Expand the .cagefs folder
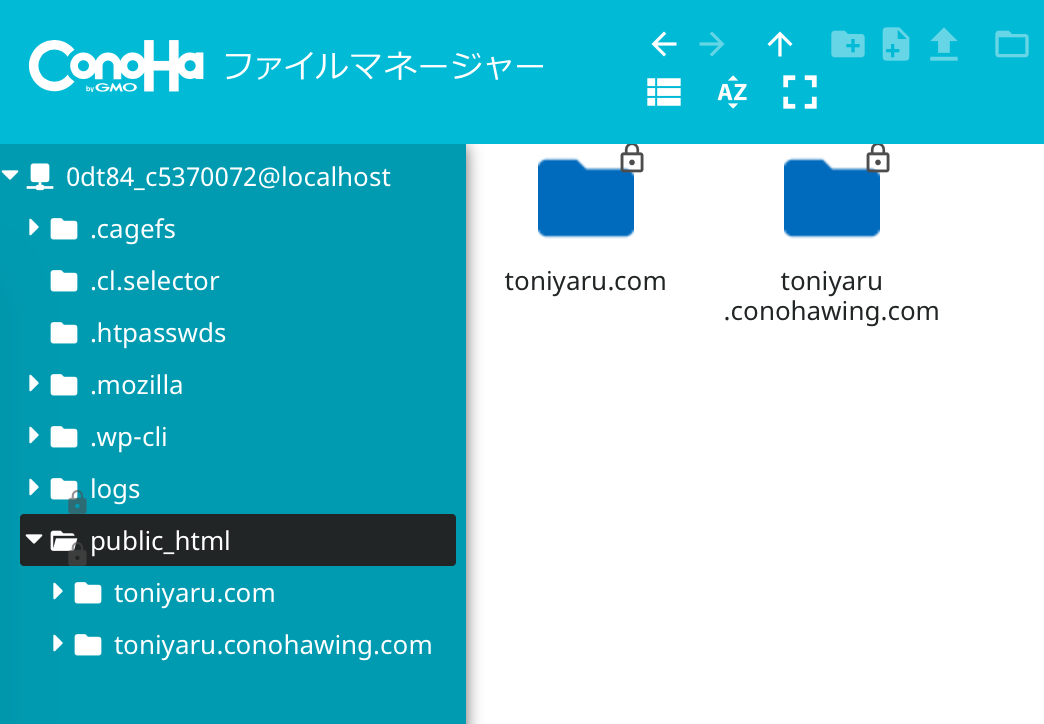 coord(33,228)
